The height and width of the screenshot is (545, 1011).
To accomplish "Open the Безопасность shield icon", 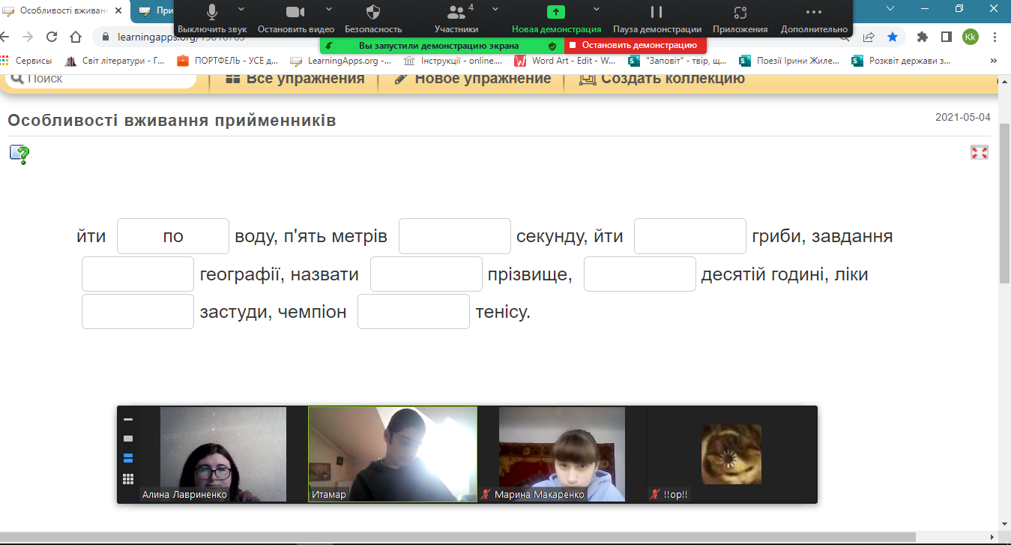I will tap(373, 17).
